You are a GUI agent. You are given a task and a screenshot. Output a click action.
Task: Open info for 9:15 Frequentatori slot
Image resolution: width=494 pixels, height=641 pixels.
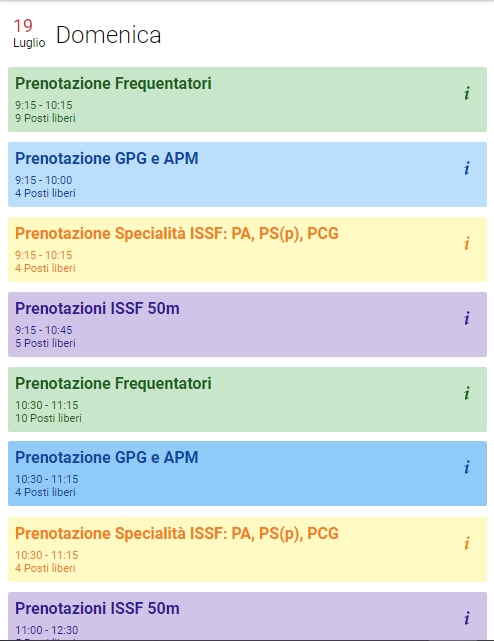click(467, 93)
